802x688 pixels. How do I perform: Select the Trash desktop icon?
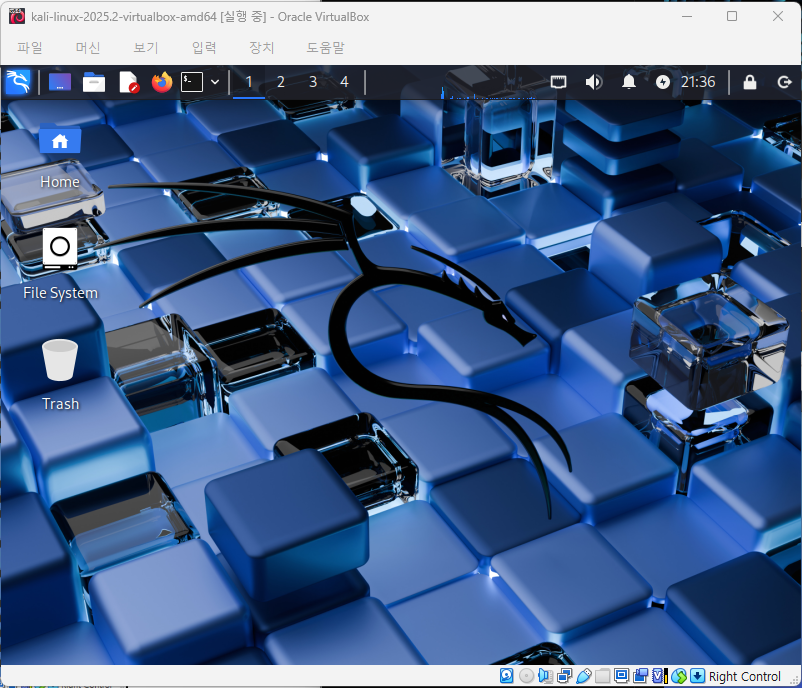click(x=60, y=375)
